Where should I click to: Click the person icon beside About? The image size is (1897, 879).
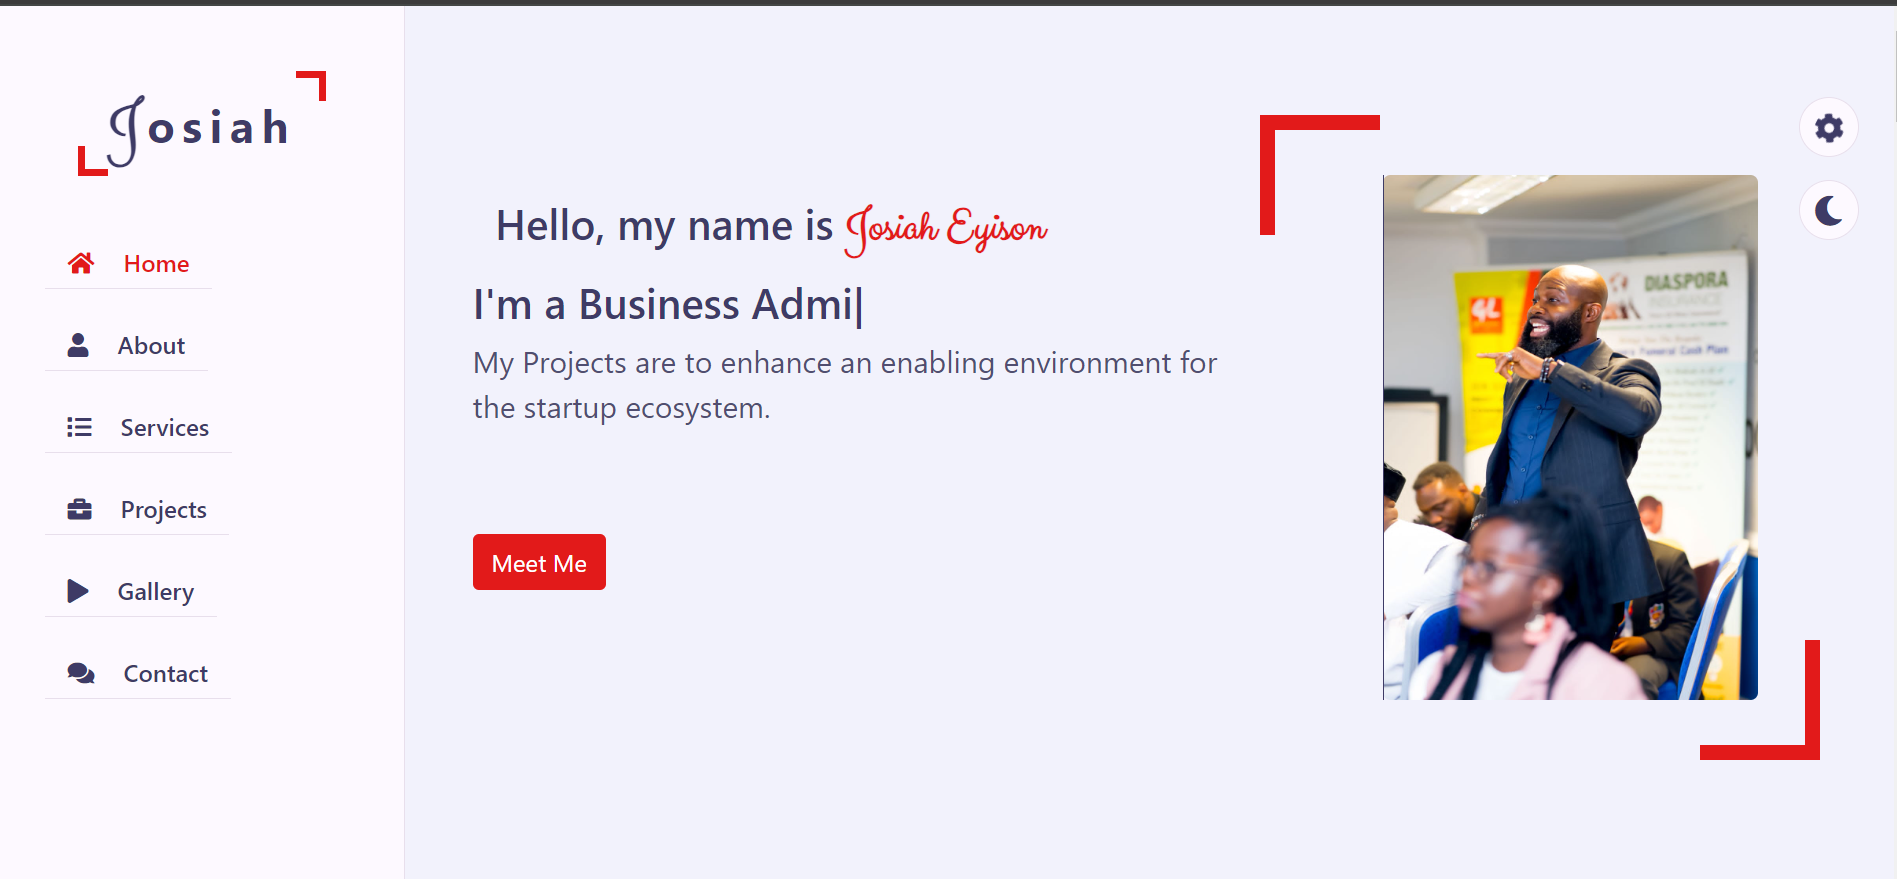78,345
